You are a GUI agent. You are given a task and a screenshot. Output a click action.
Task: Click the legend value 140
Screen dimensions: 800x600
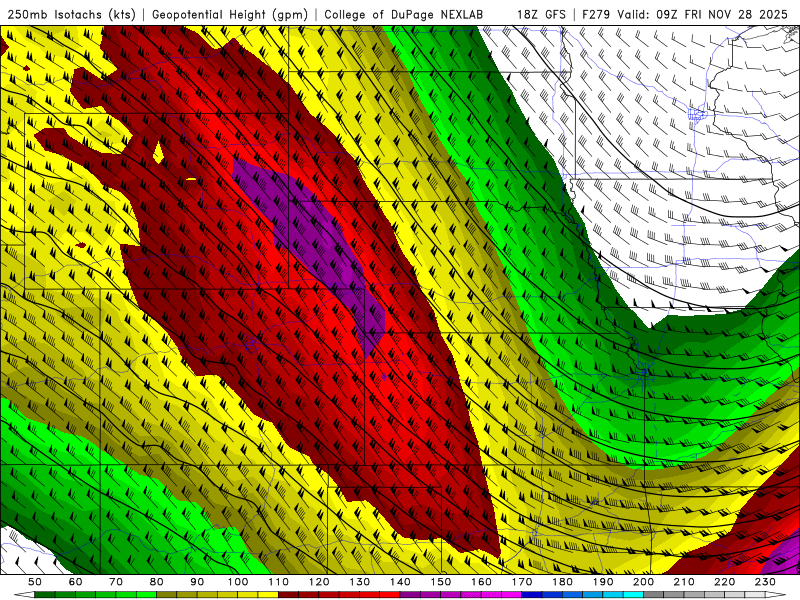(401, 582)
